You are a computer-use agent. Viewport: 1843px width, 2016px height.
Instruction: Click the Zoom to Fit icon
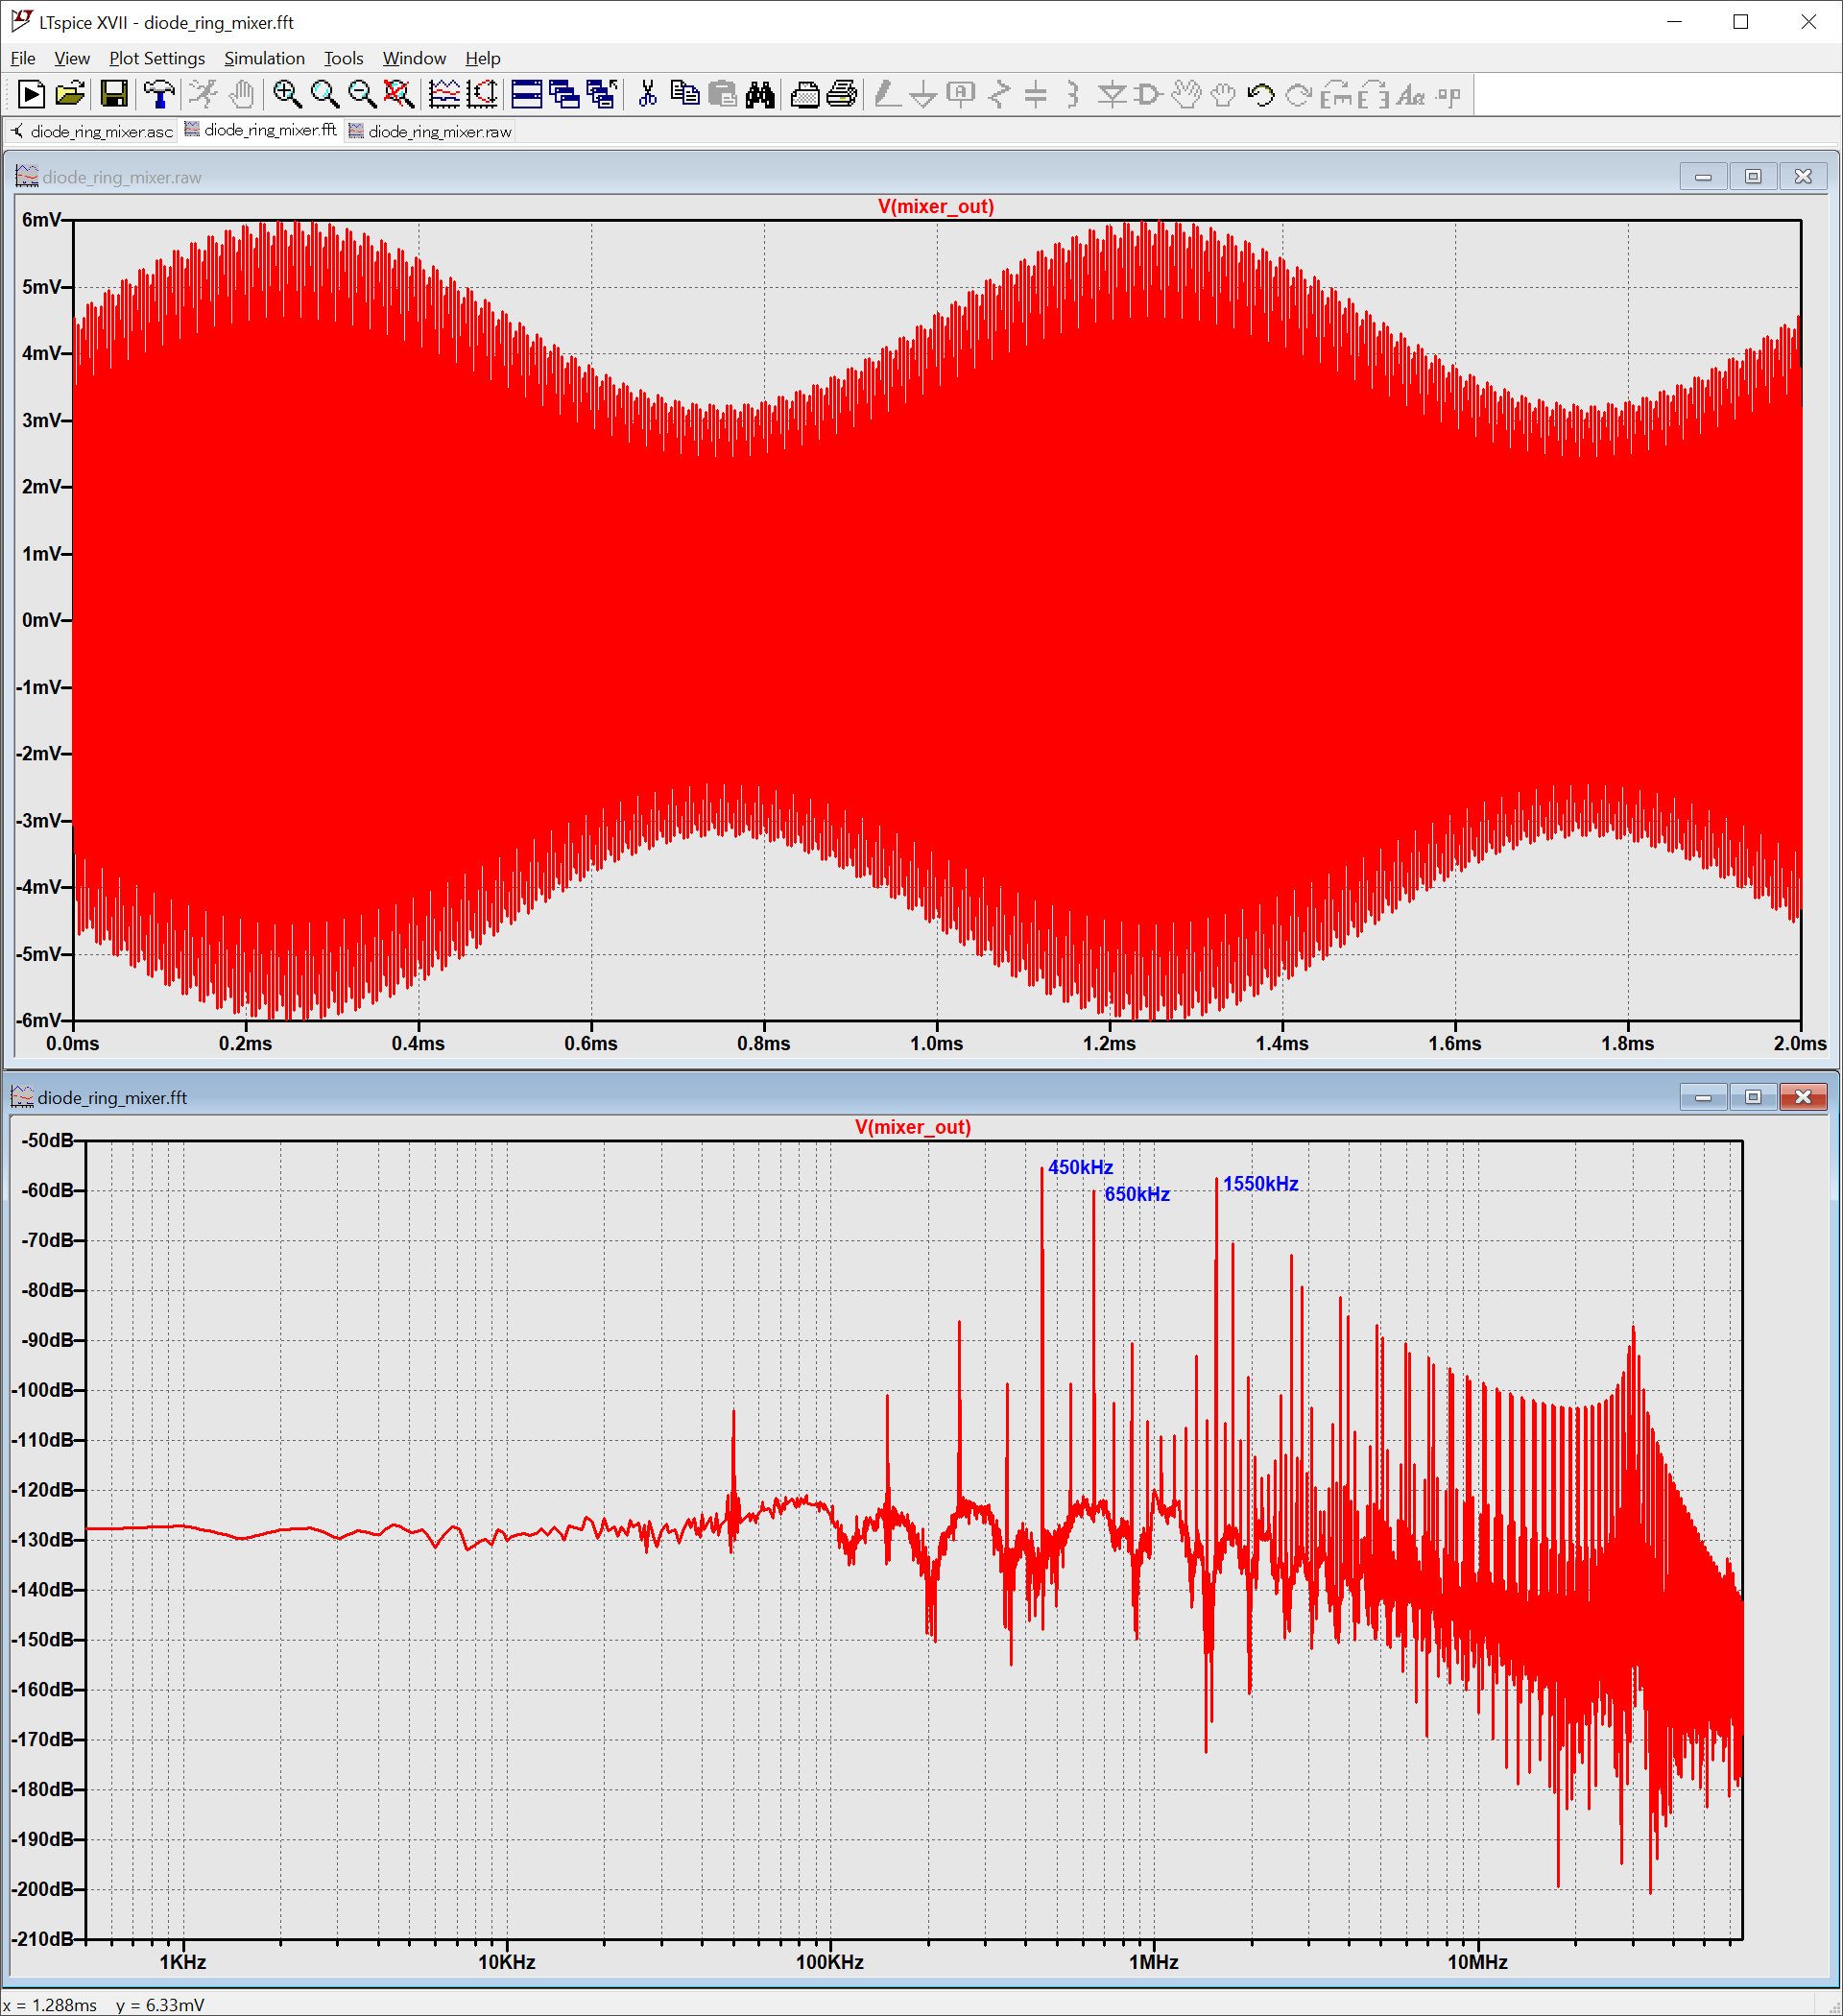pos(398,95)
